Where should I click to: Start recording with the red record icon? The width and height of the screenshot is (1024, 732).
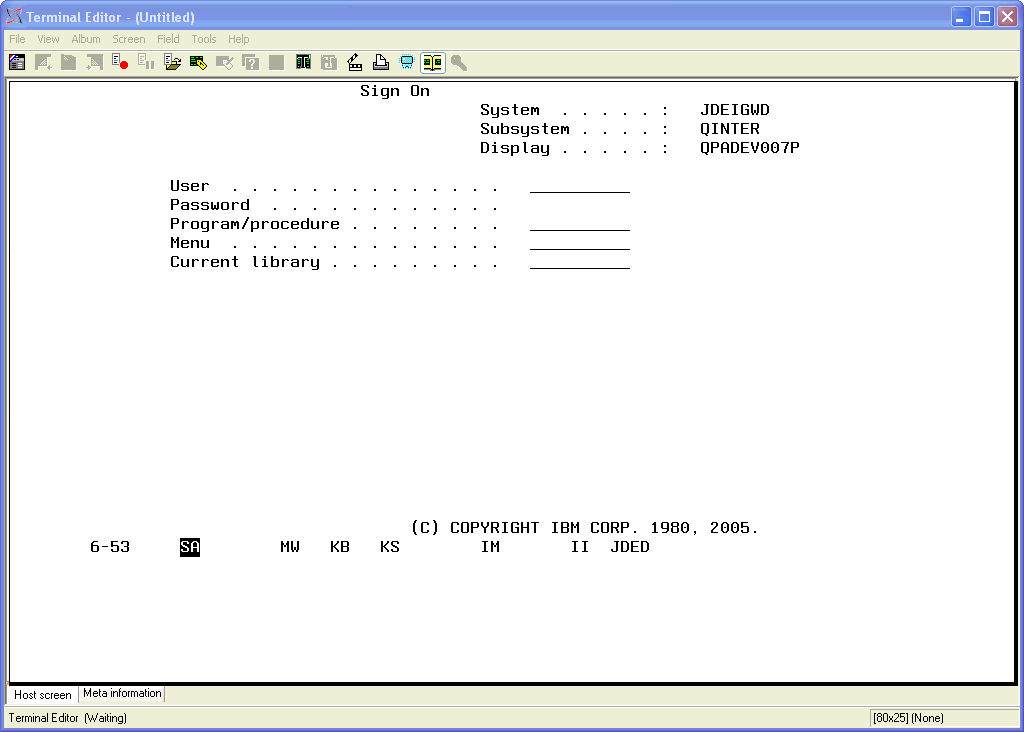pyautogui.click(x=120, y=62)
